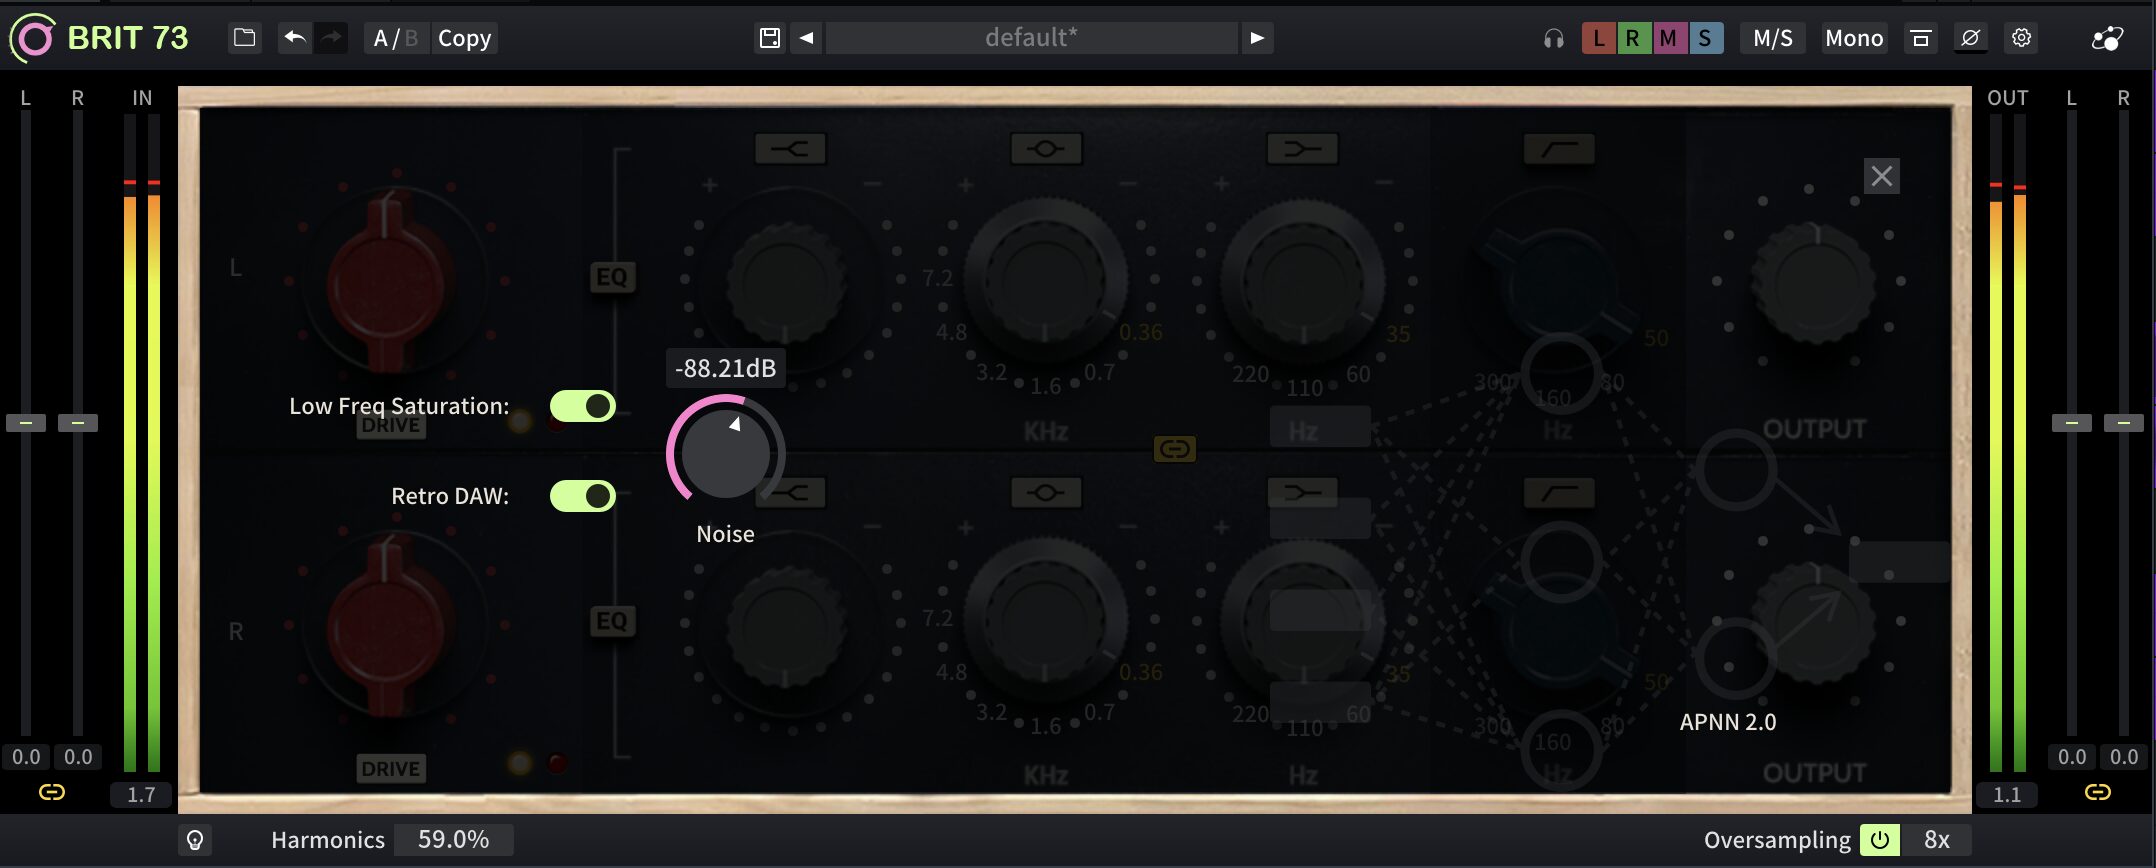2156x868 pixels.
Task: Click the input peak readout 1.7
Action: click(x=141, y=795)
